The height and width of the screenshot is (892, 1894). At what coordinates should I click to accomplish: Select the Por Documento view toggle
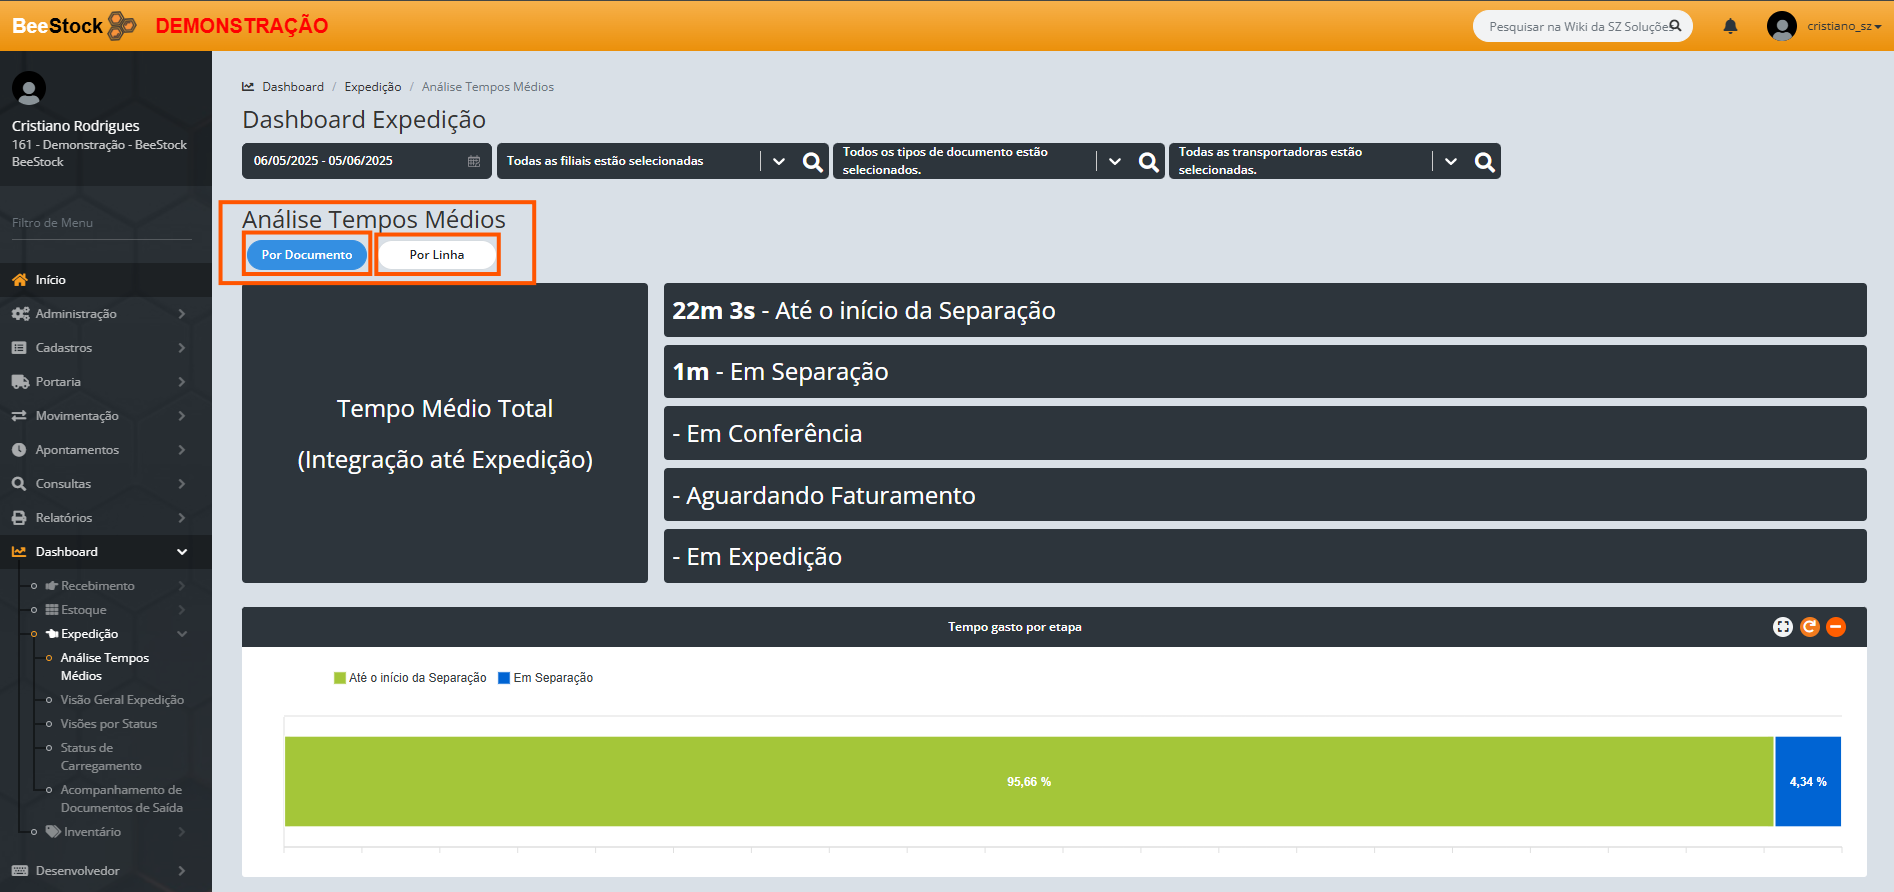pos(307,255)
